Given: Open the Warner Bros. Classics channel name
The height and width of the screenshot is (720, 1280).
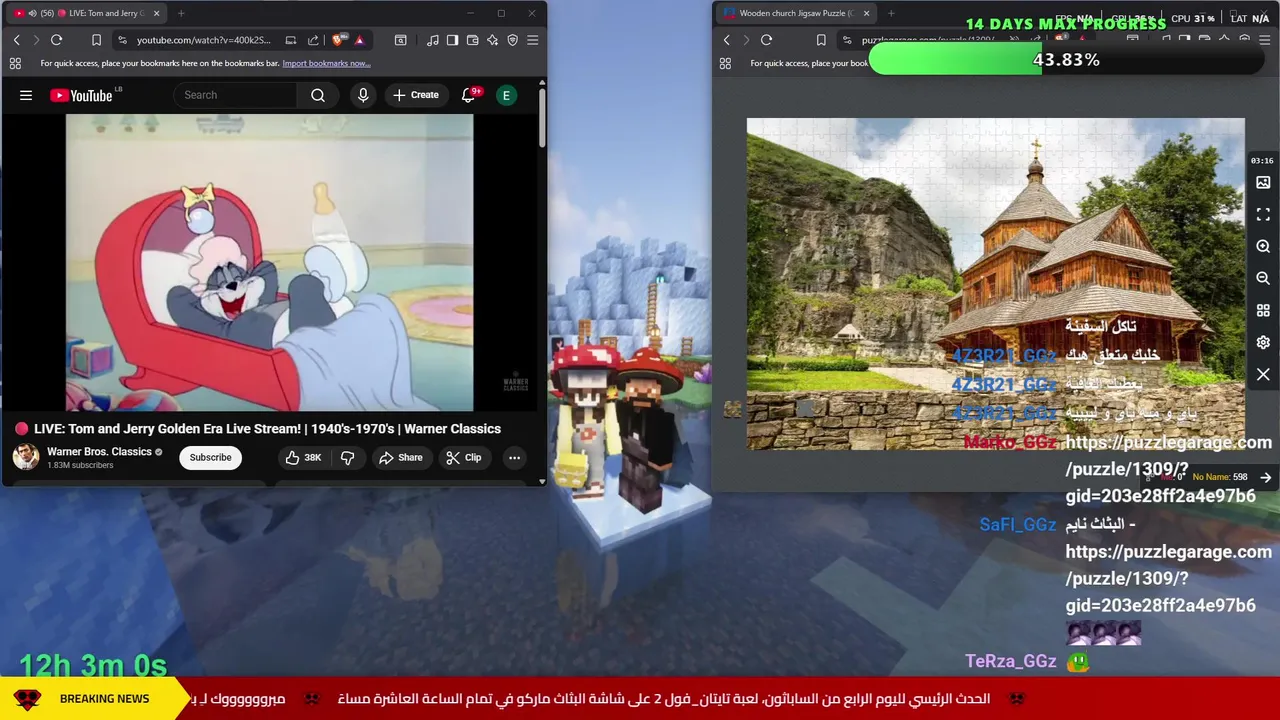Looking at the screenshot, I should point(99,451).
